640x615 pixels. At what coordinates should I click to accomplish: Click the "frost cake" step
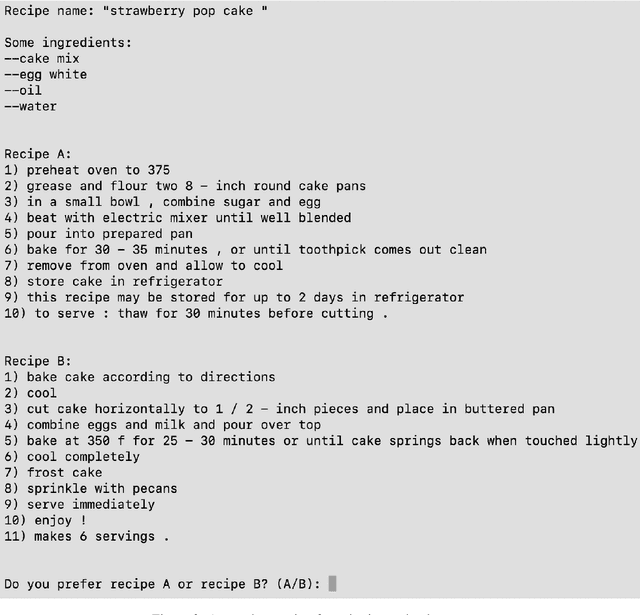[x=56, y=472]
